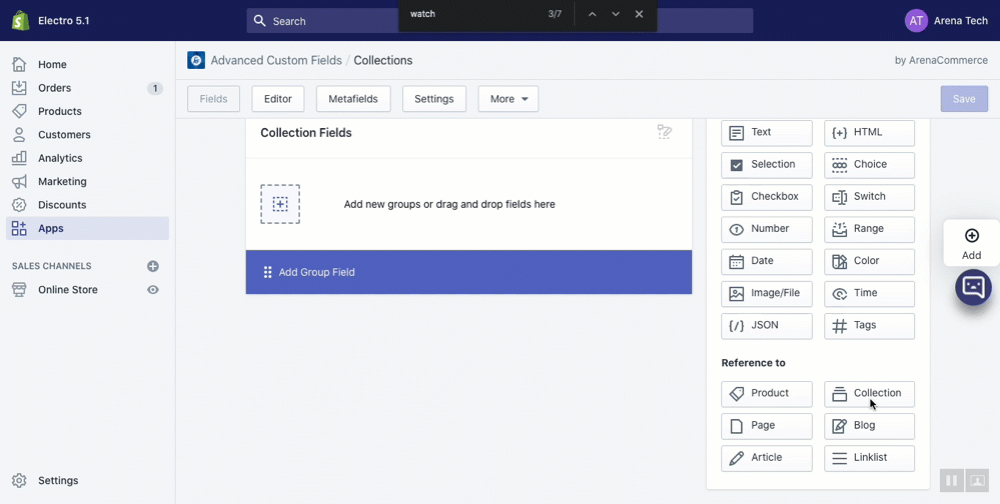The image size is (1000, 504).
Task: Add a Number field type
Action: tap(767, 229)
